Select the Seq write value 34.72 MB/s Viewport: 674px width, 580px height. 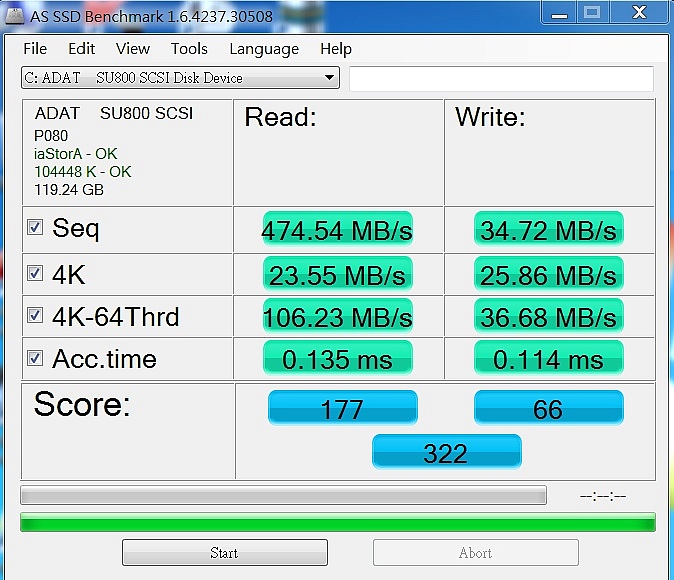(548, 230)
